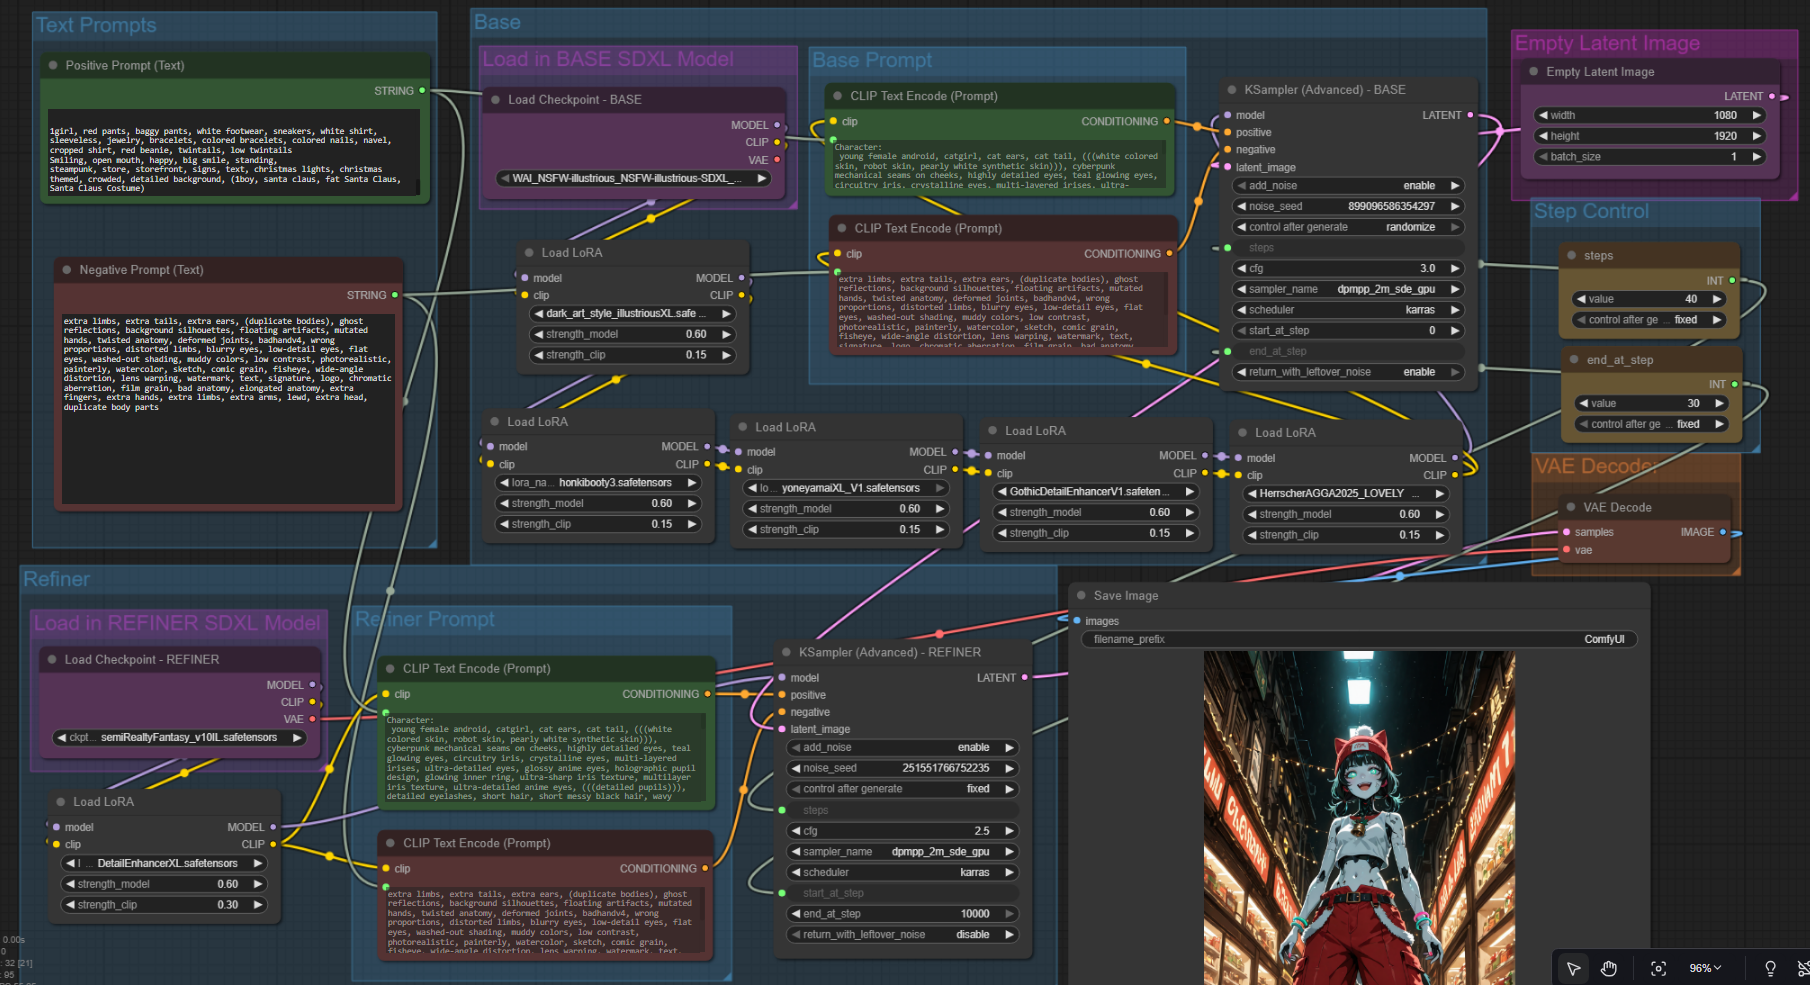Collapse the KSampler (Advanced) - BASE node
Image resolution: width=1810 pixels, height=985 pixels.
(x=1232, y=90)
